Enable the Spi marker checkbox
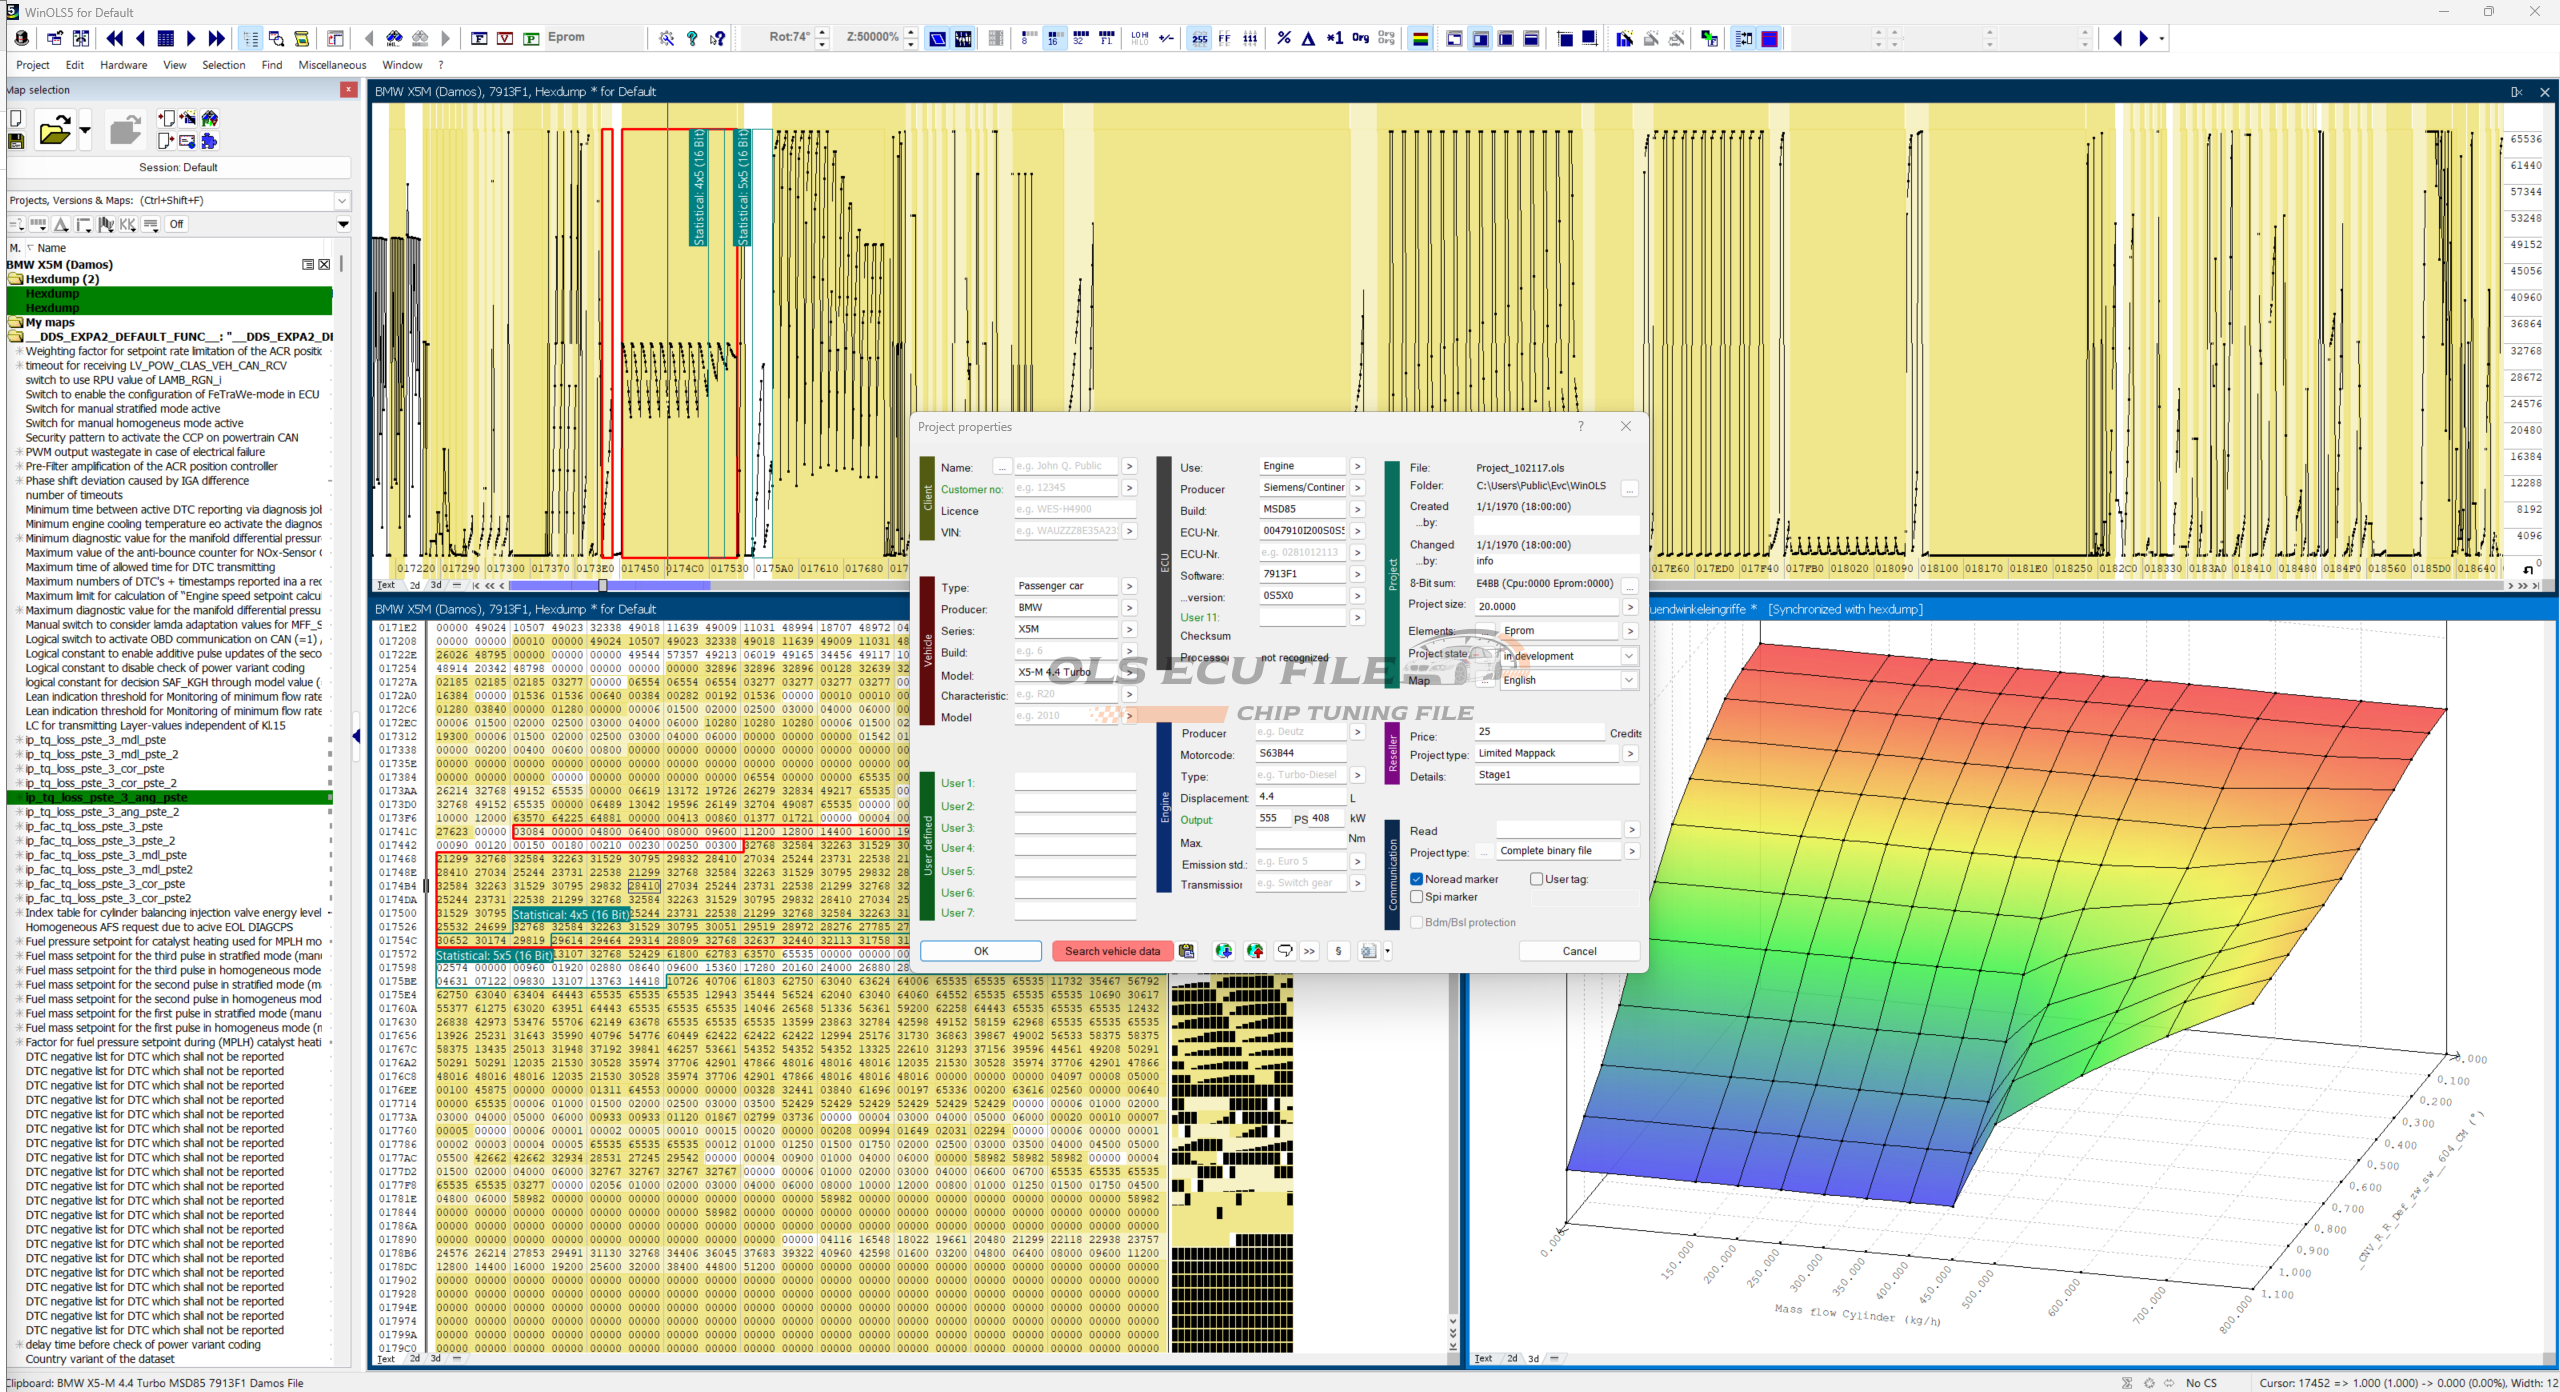 (1416, 897)
